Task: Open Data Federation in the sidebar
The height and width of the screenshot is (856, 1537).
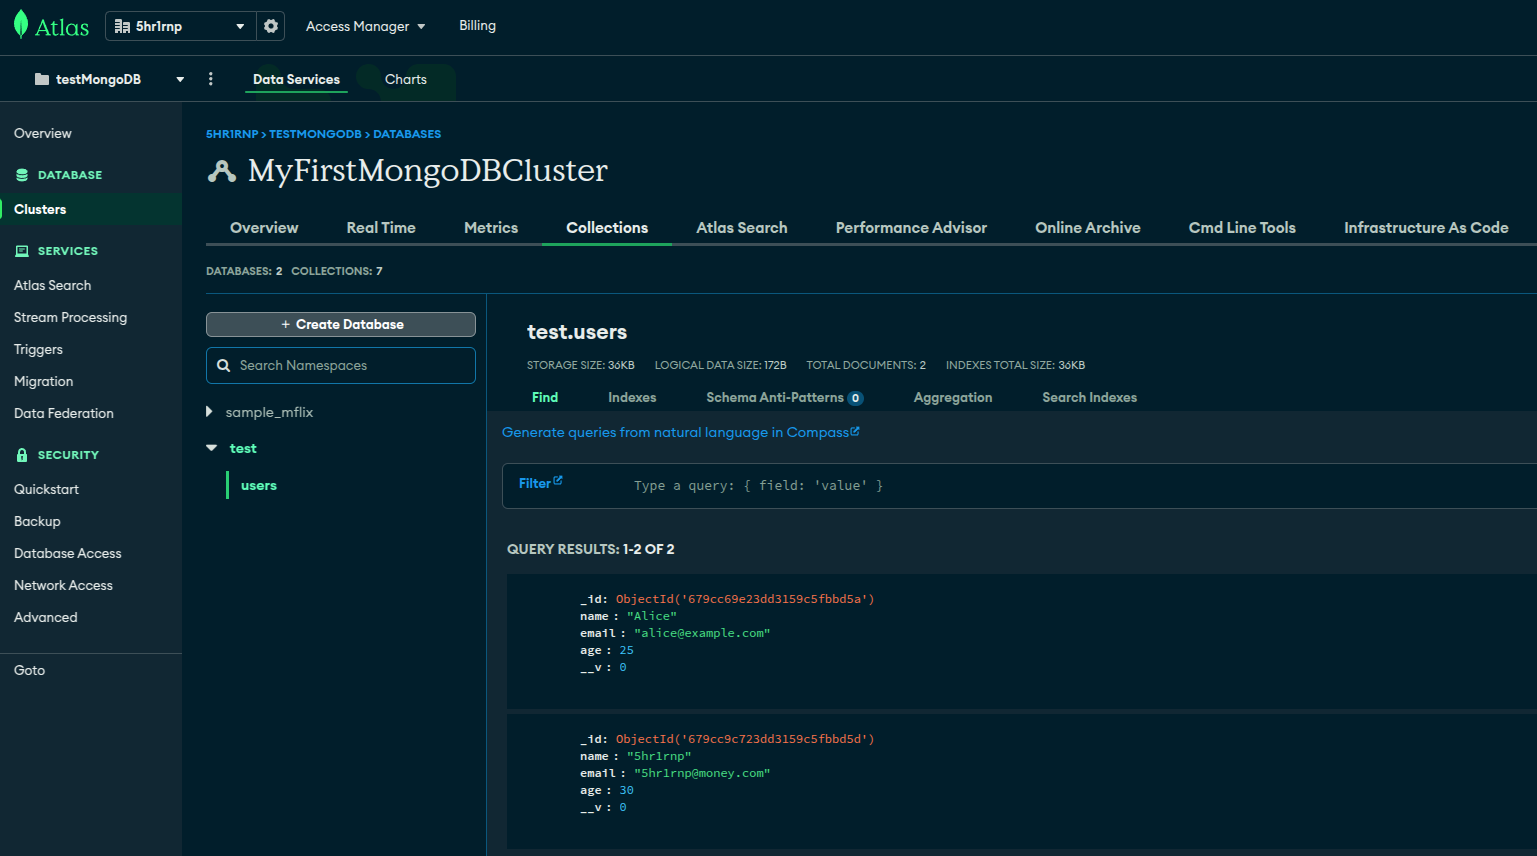Action: point(63,413)
